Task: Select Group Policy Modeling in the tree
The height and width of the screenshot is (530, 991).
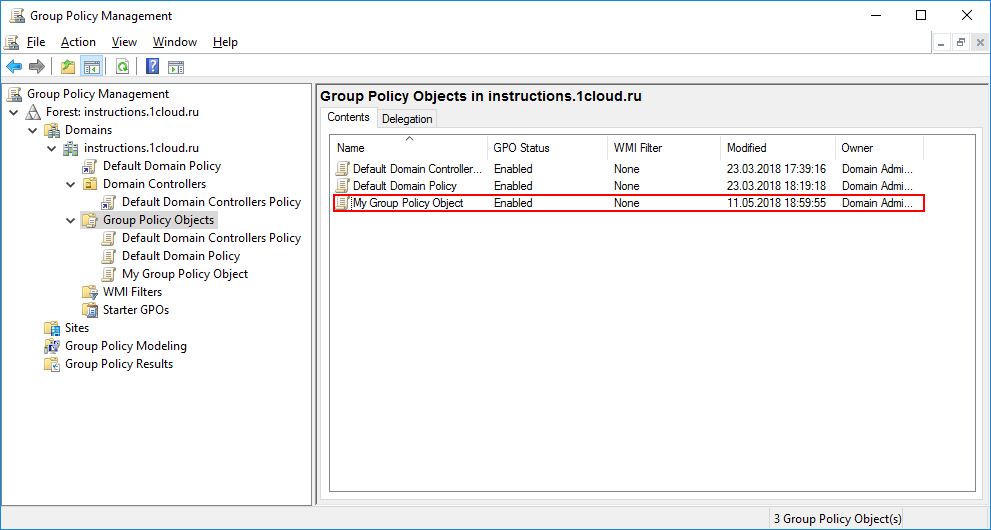Action: click(125, 346)
